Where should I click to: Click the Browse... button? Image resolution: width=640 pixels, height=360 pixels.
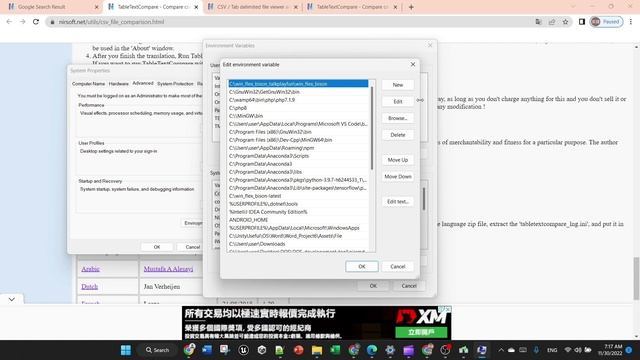click(x=398, y=118)
